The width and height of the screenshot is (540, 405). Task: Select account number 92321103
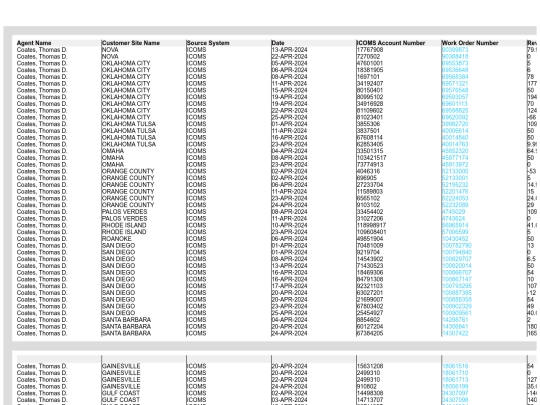coord(370,286)
